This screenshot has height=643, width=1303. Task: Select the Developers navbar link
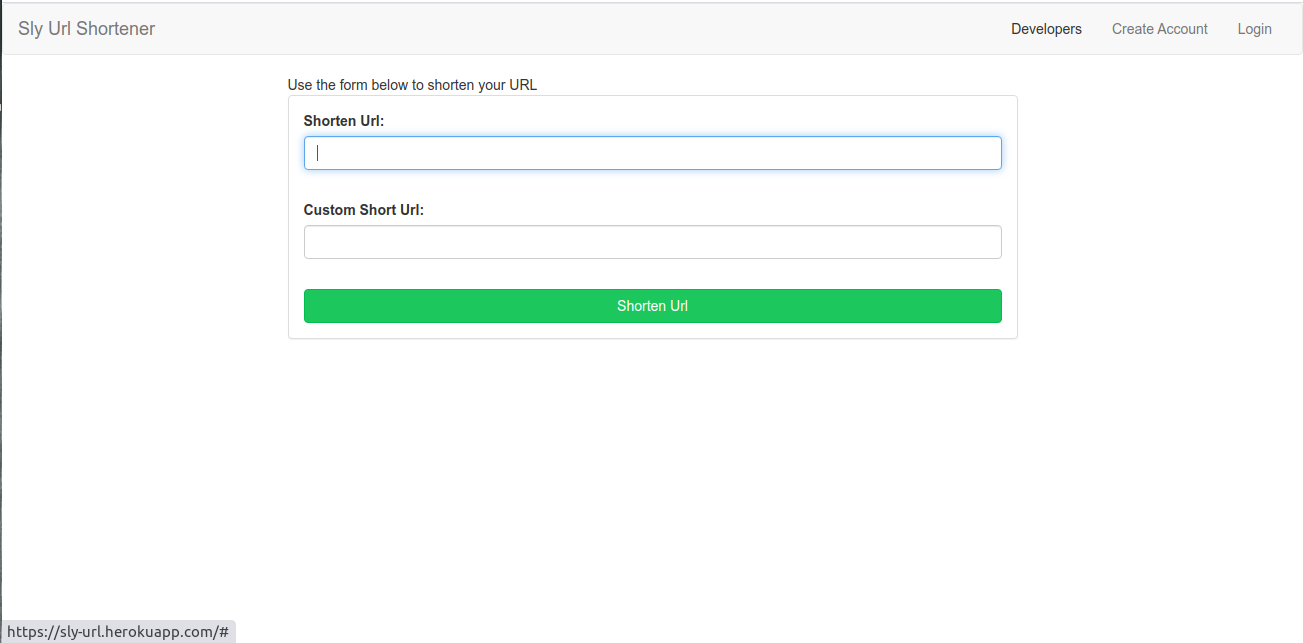click(1046, 29)
